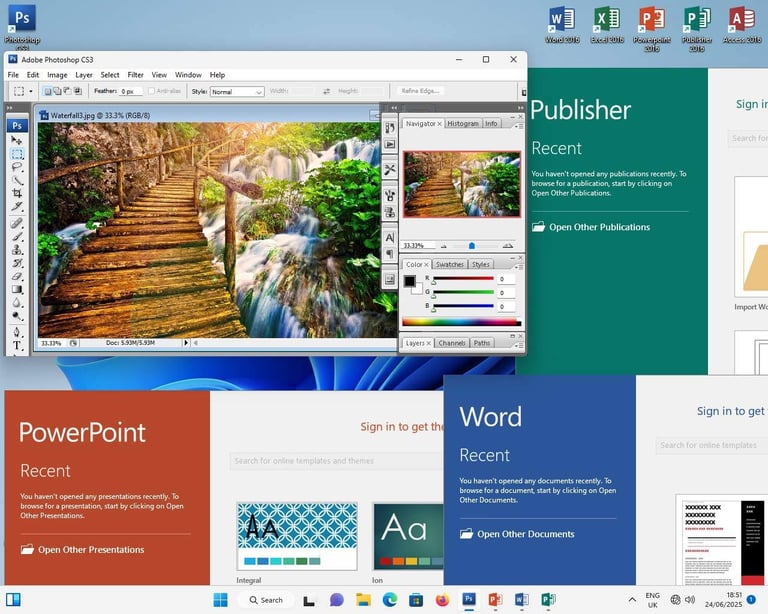Open the Layer menu in Photoshop

[x=84, y=75]
